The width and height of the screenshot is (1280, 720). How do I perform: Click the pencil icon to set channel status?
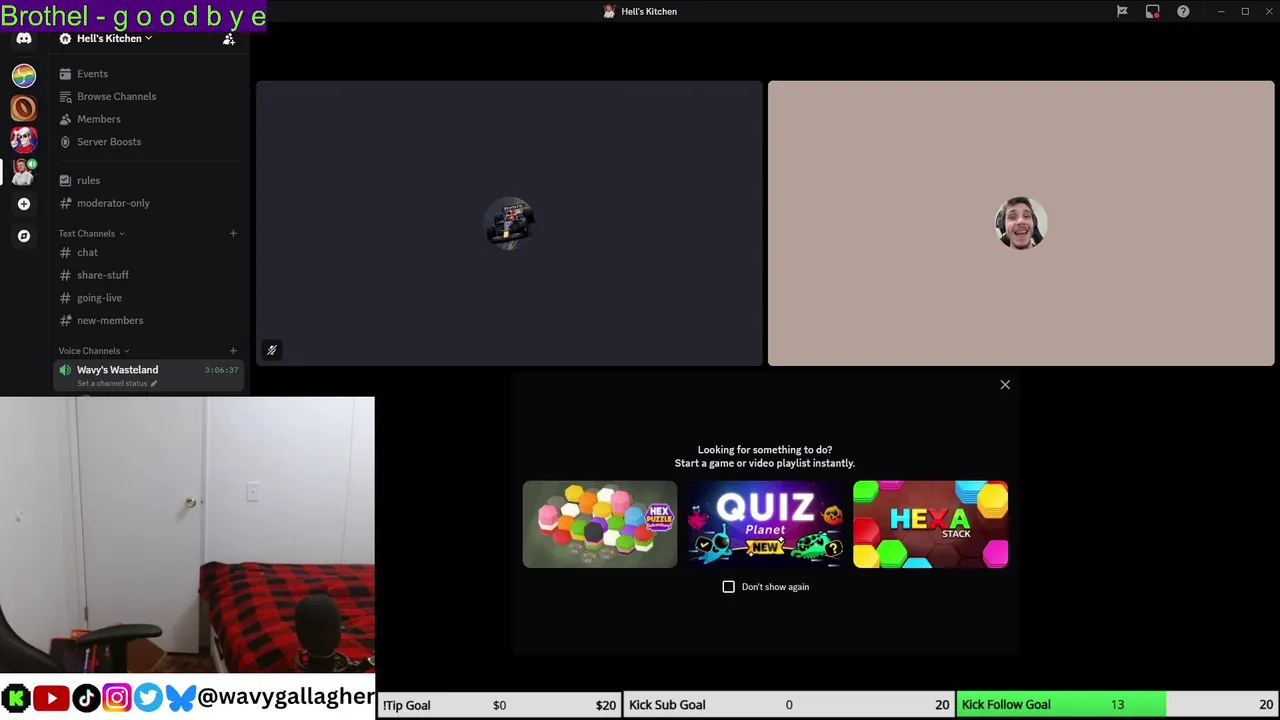153,383
